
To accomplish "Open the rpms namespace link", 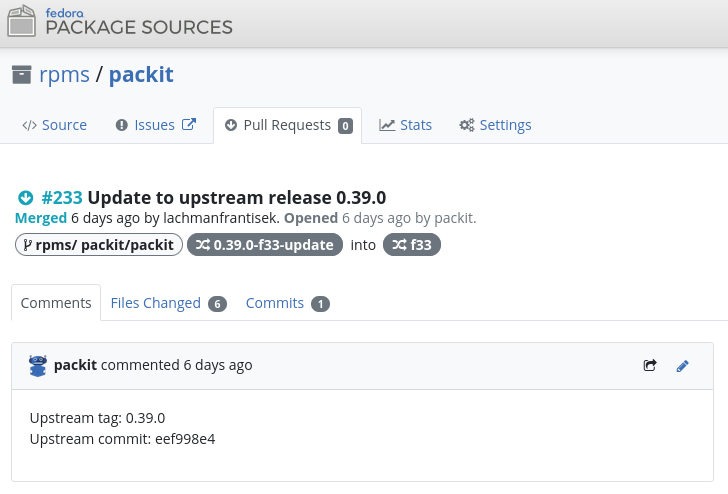I will [64, 74].
